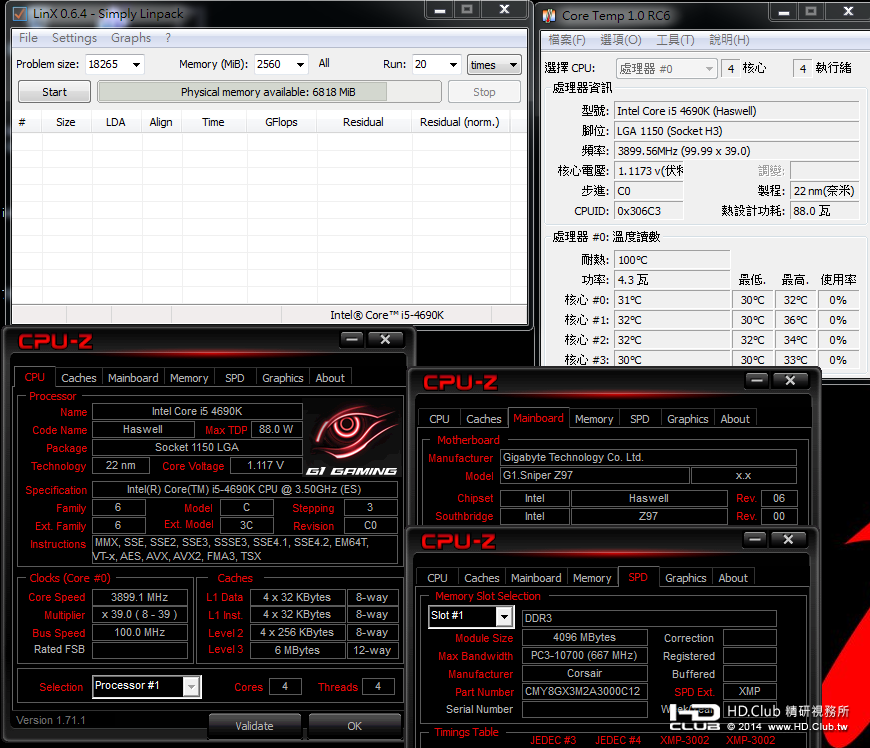
Task: Minimize the Core Temp window
Action: 783,11
